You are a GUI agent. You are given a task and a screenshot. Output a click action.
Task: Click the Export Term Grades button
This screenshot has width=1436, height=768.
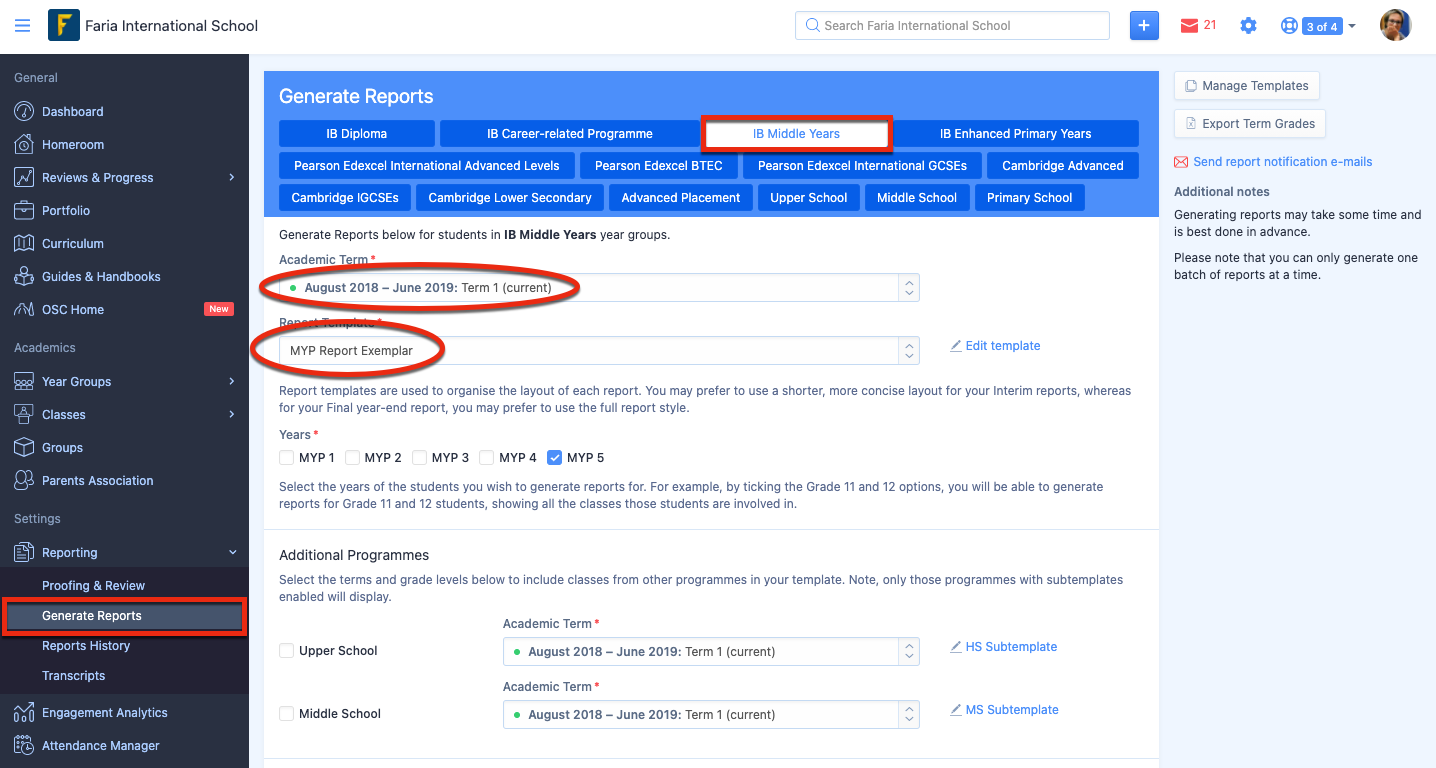[1250, 124]
